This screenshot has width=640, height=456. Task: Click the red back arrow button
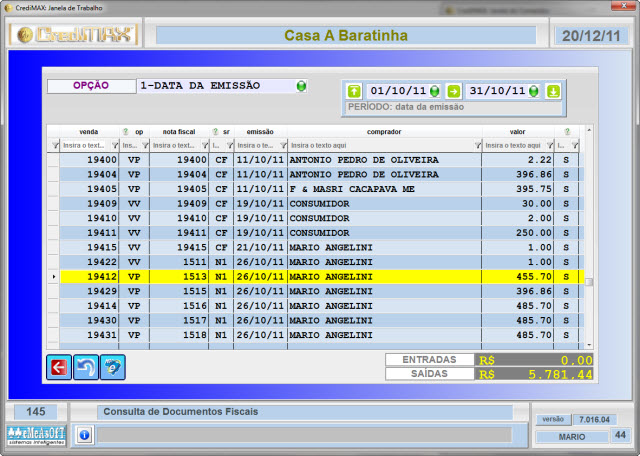[x=58, y=367]
